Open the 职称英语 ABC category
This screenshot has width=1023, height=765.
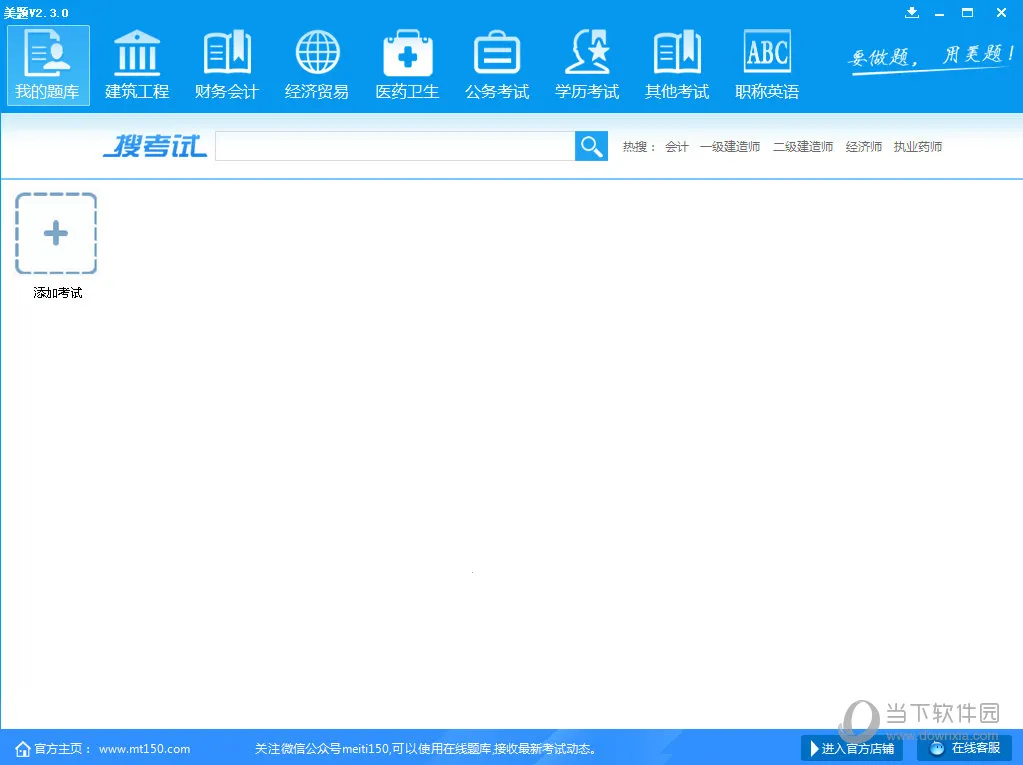click(766, 63)
